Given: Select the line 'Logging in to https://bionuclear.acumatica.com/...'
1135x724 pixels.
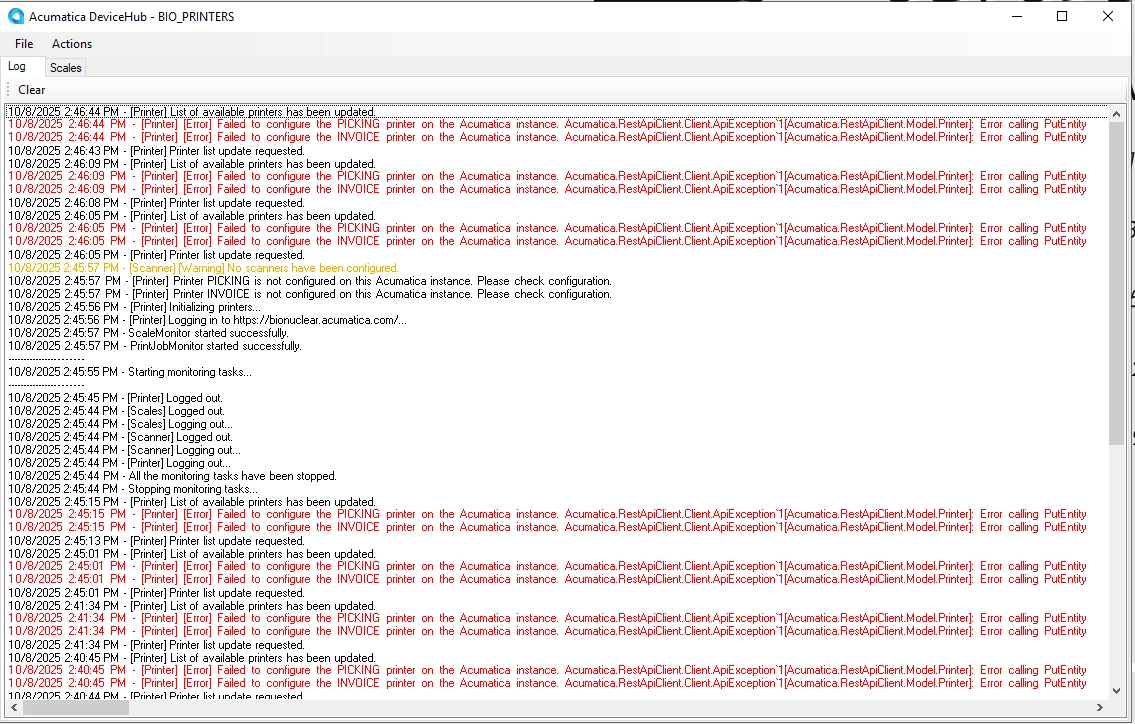Looking at the screenshot, I should pyautogui.click(x=207, y=320).
